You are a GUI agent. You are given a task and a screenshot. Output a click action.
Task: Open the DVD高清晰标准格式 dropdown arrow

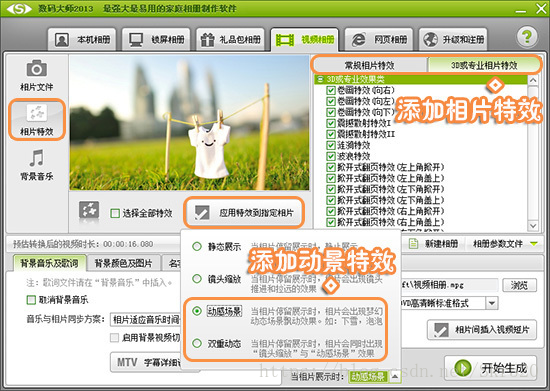492,303
